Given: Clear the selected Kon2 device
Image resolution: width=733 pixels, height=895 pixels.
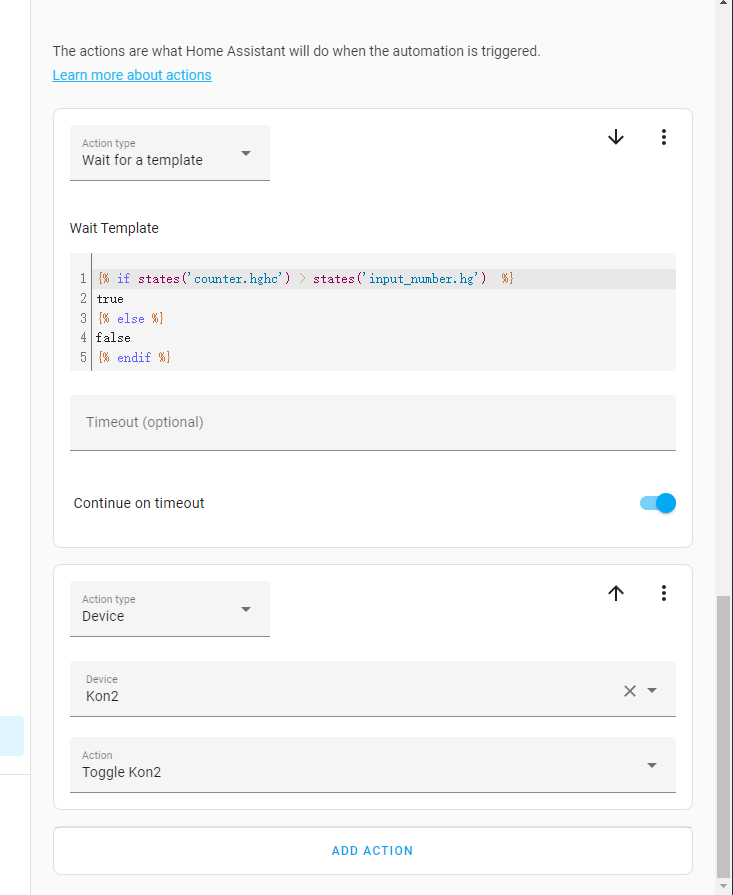Looking at the screenshot, I should coord(629,690).
